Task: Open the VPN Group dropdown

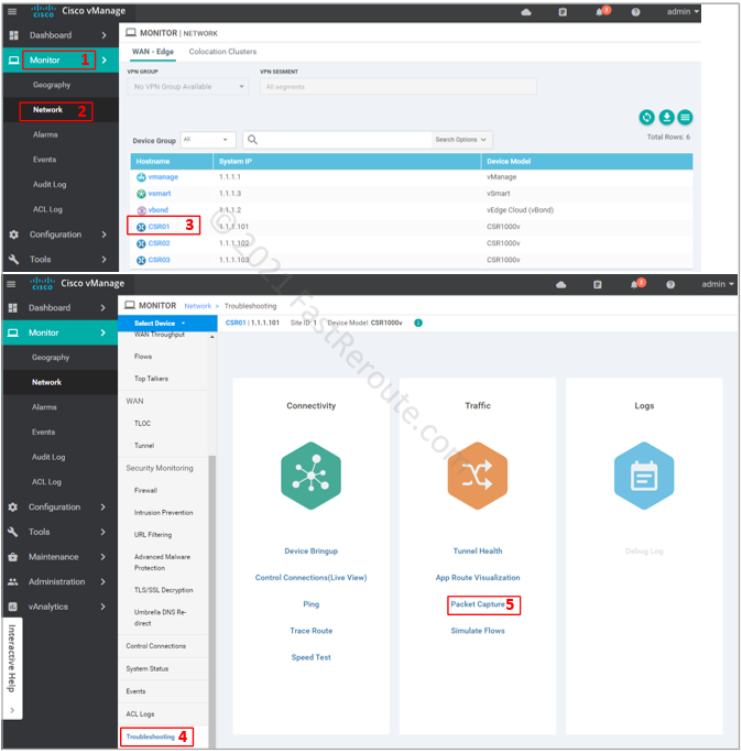Action: [188, 87]
